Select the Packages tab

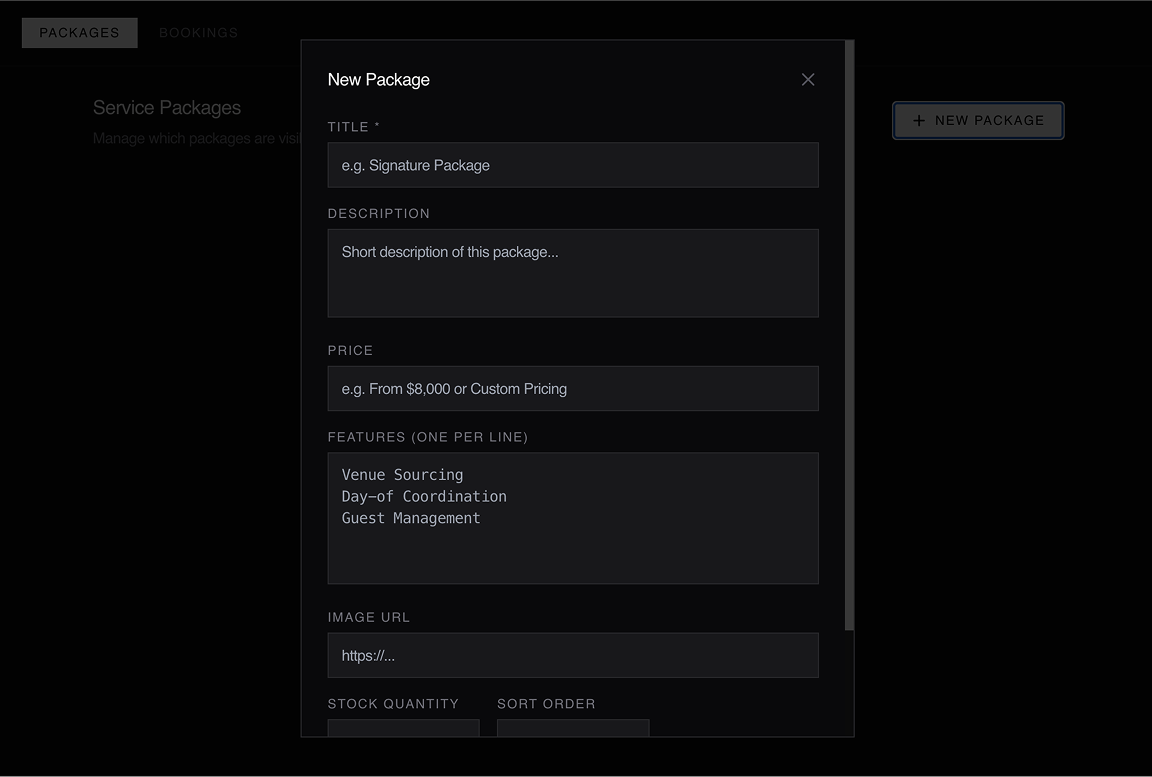(79, 33)
